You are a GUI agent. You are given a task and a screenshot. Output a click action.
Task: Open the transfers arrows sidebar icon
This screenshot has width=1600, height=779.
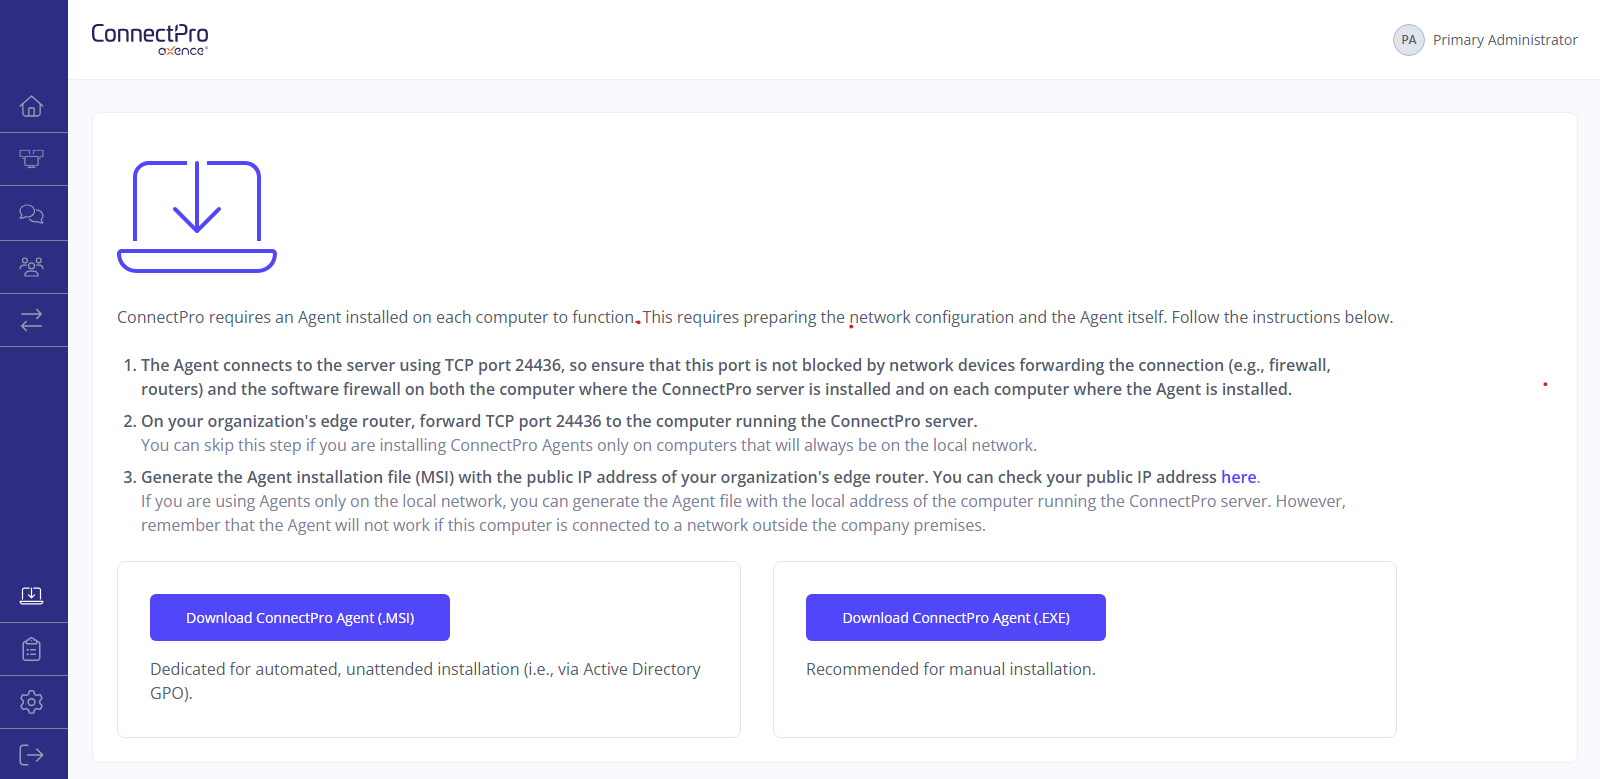point(32,320)
